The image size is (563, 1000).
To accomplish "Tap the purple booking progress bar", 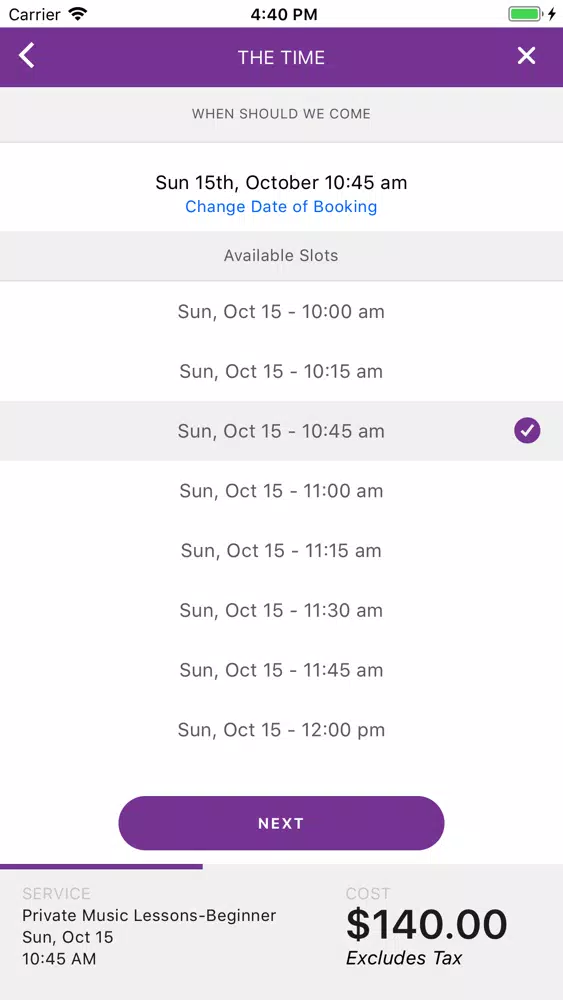I will tap(101, 867).
